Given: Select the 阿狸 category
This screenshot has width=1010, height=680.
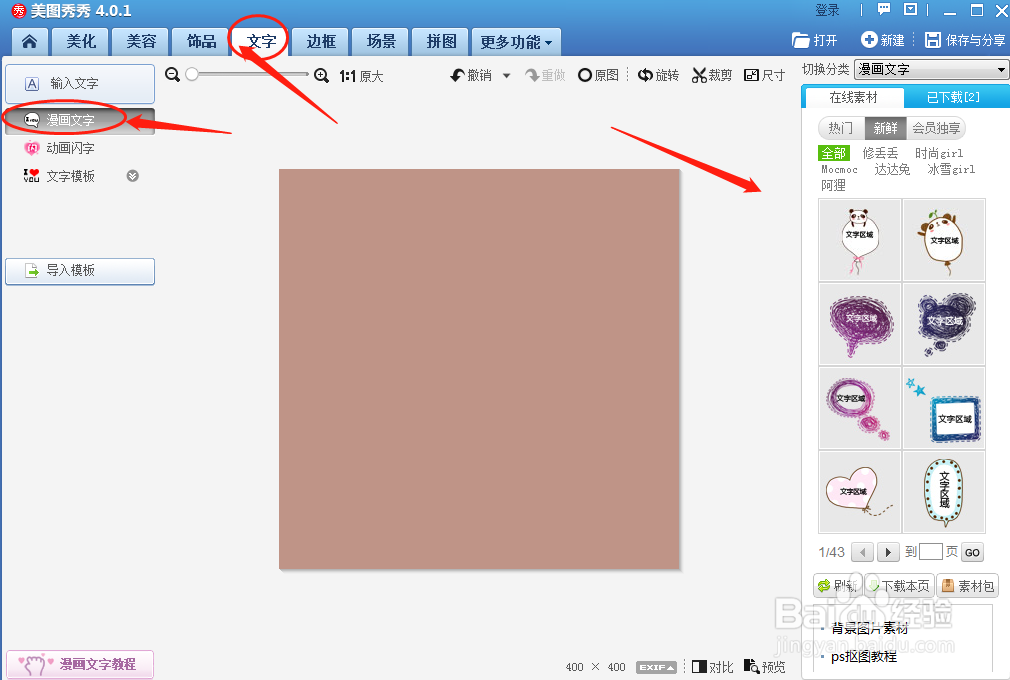Looking at the screenshot, I should click(833, 185).
